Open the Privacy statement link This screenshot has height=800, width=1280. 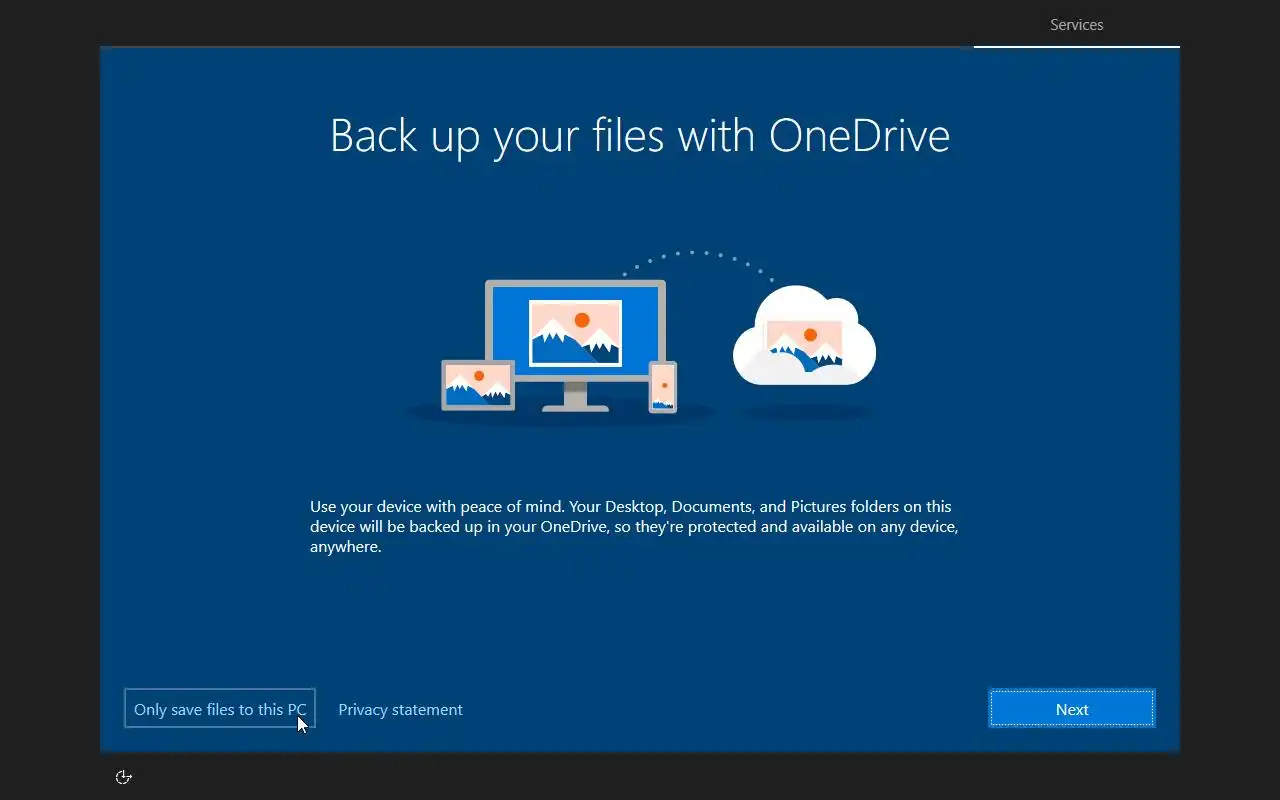tap(400, 709)
